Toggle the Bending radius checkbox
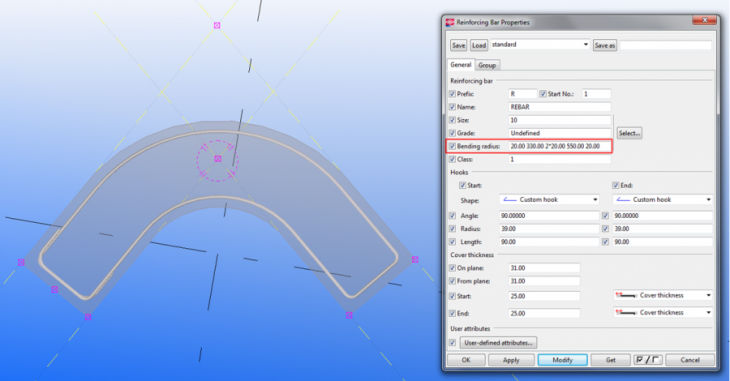 click(x=452, y=146)
